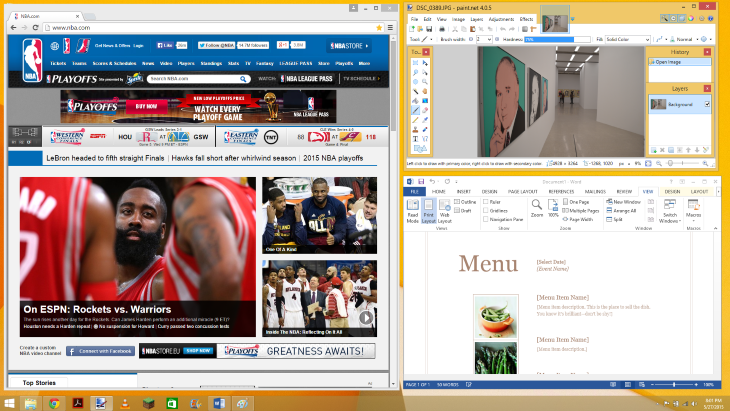Select the Paintbrush tool in paint.net
The image size is (730, 411).
click(415, 110)
